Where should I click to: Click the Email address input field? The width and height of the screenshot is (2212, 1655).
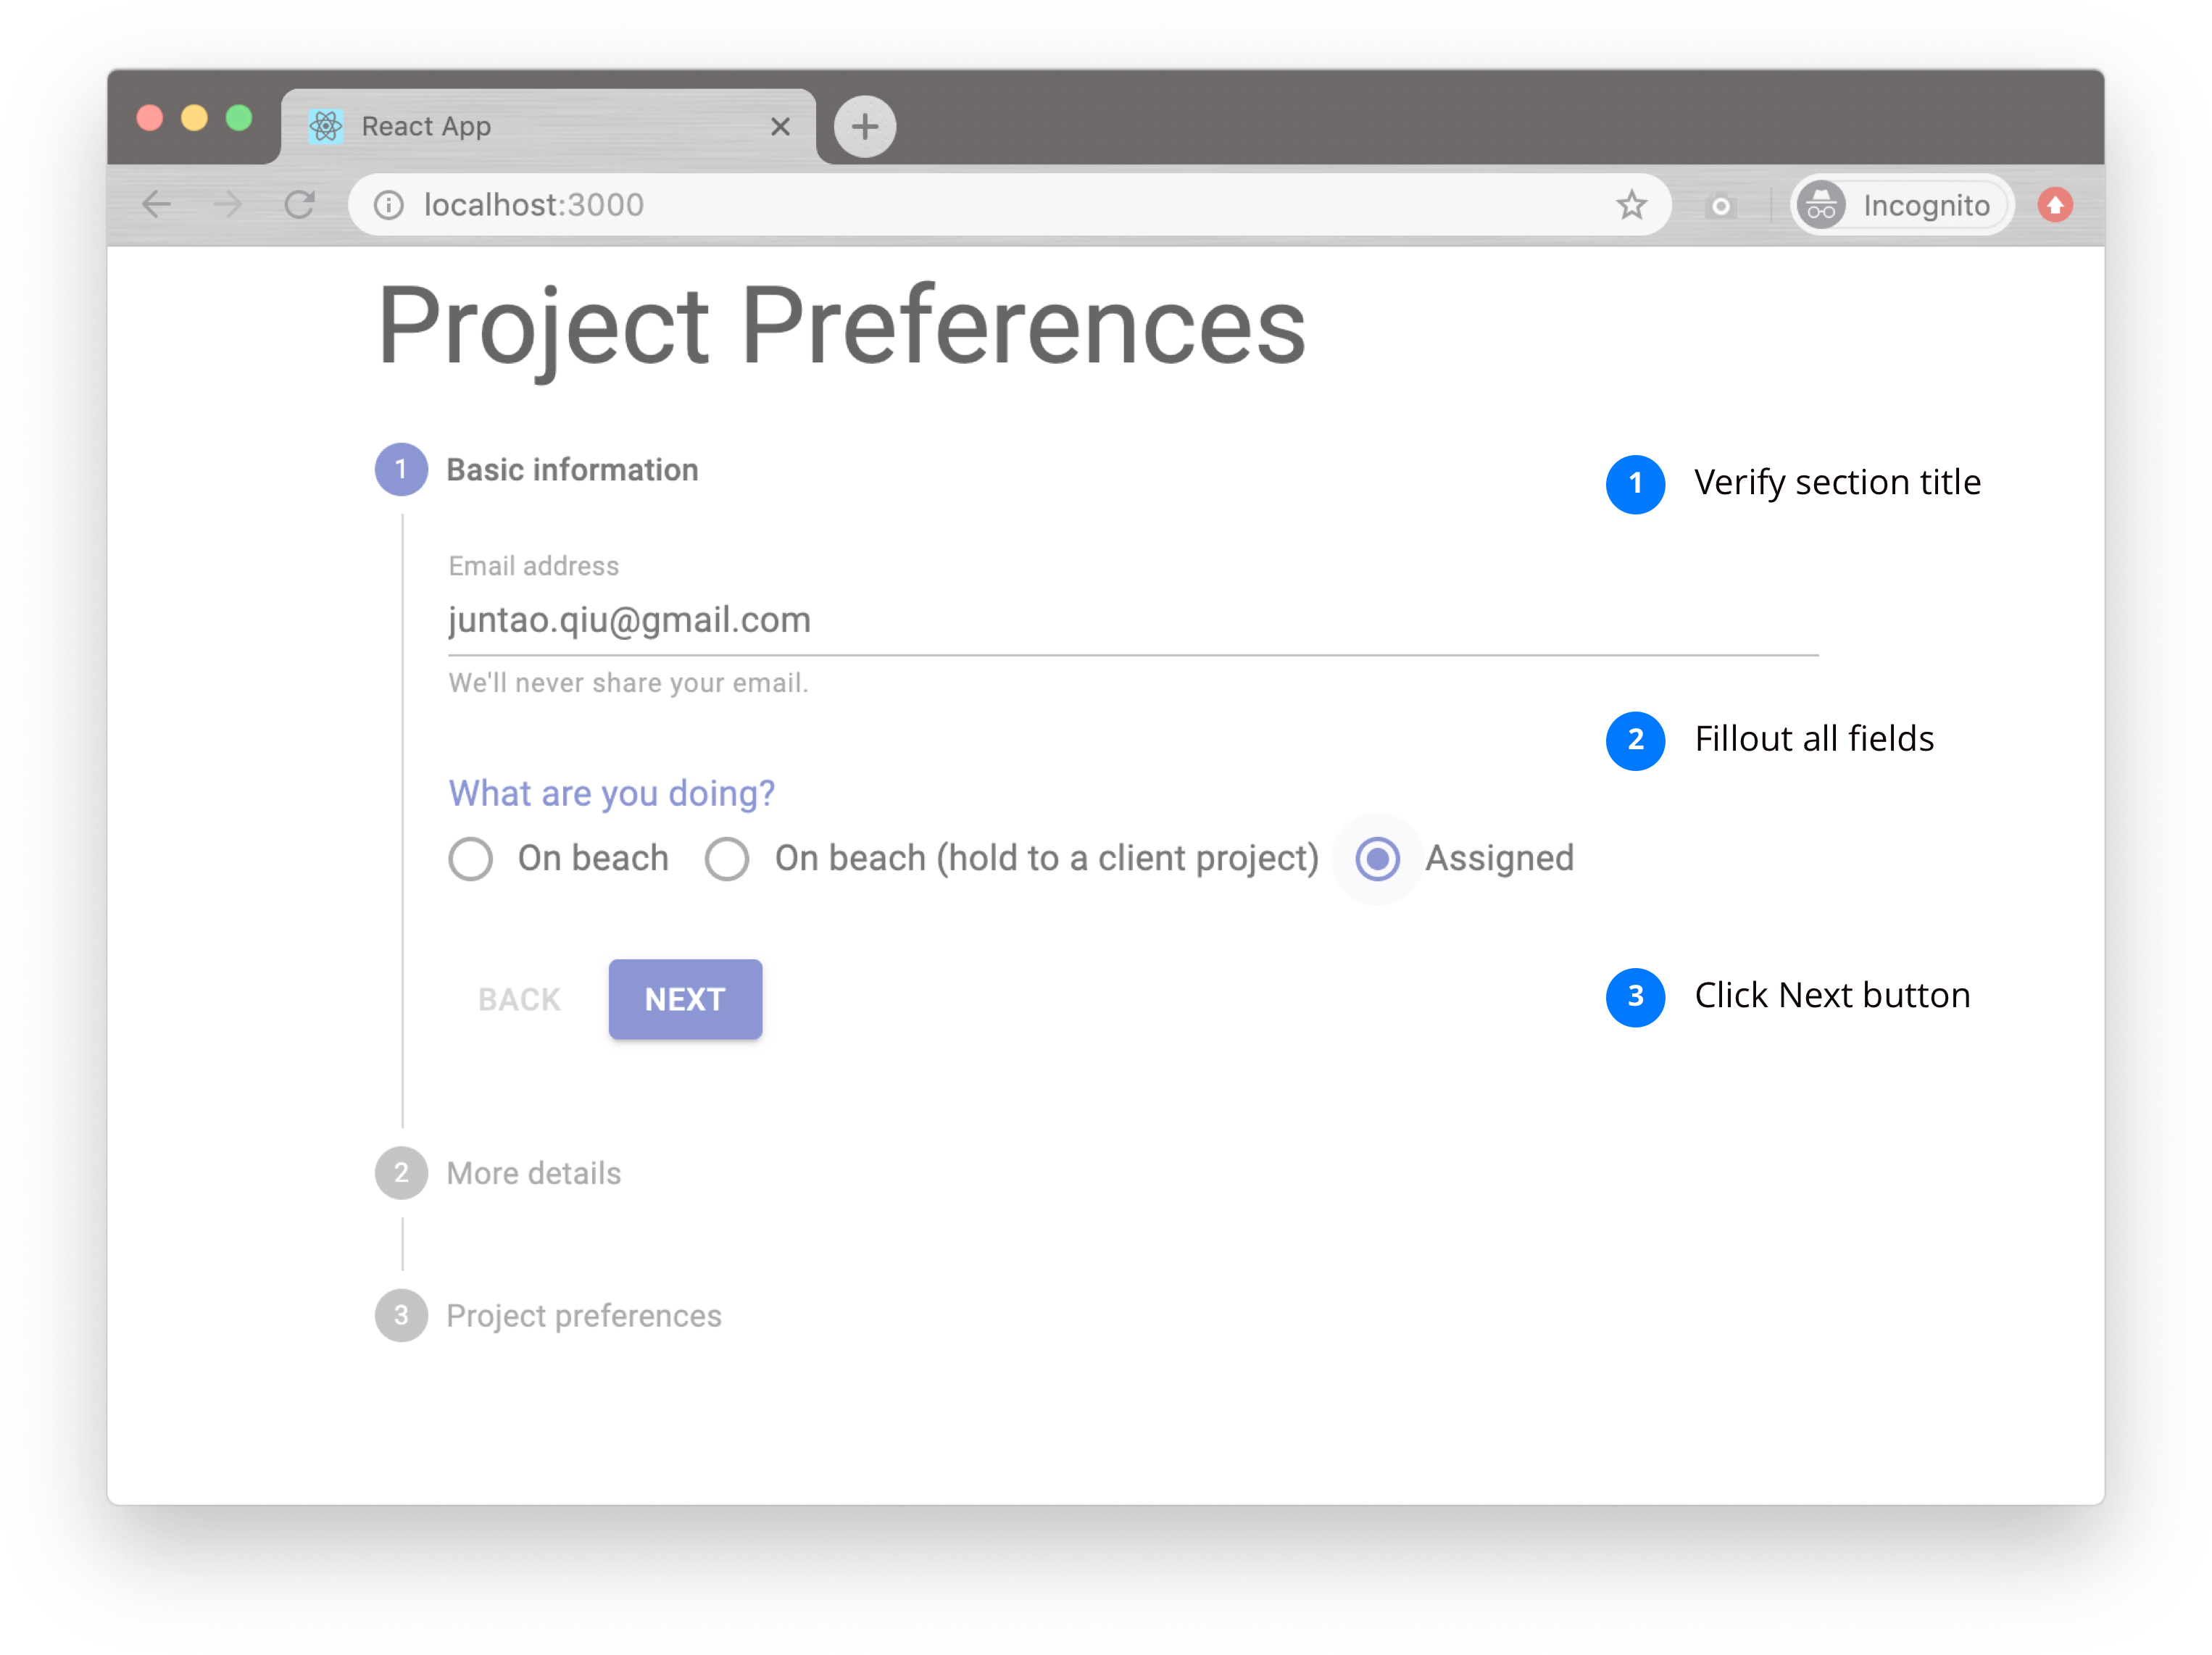(1130, 620)
